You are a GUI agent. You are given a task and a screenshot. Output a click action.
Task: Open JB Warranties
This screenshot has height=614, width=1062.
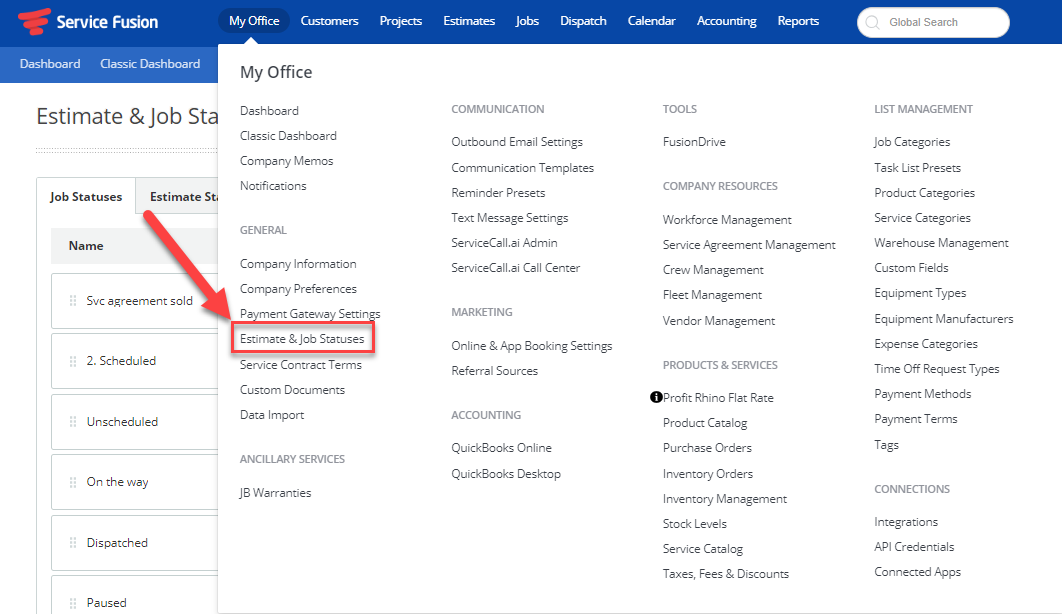coord(275,493)
